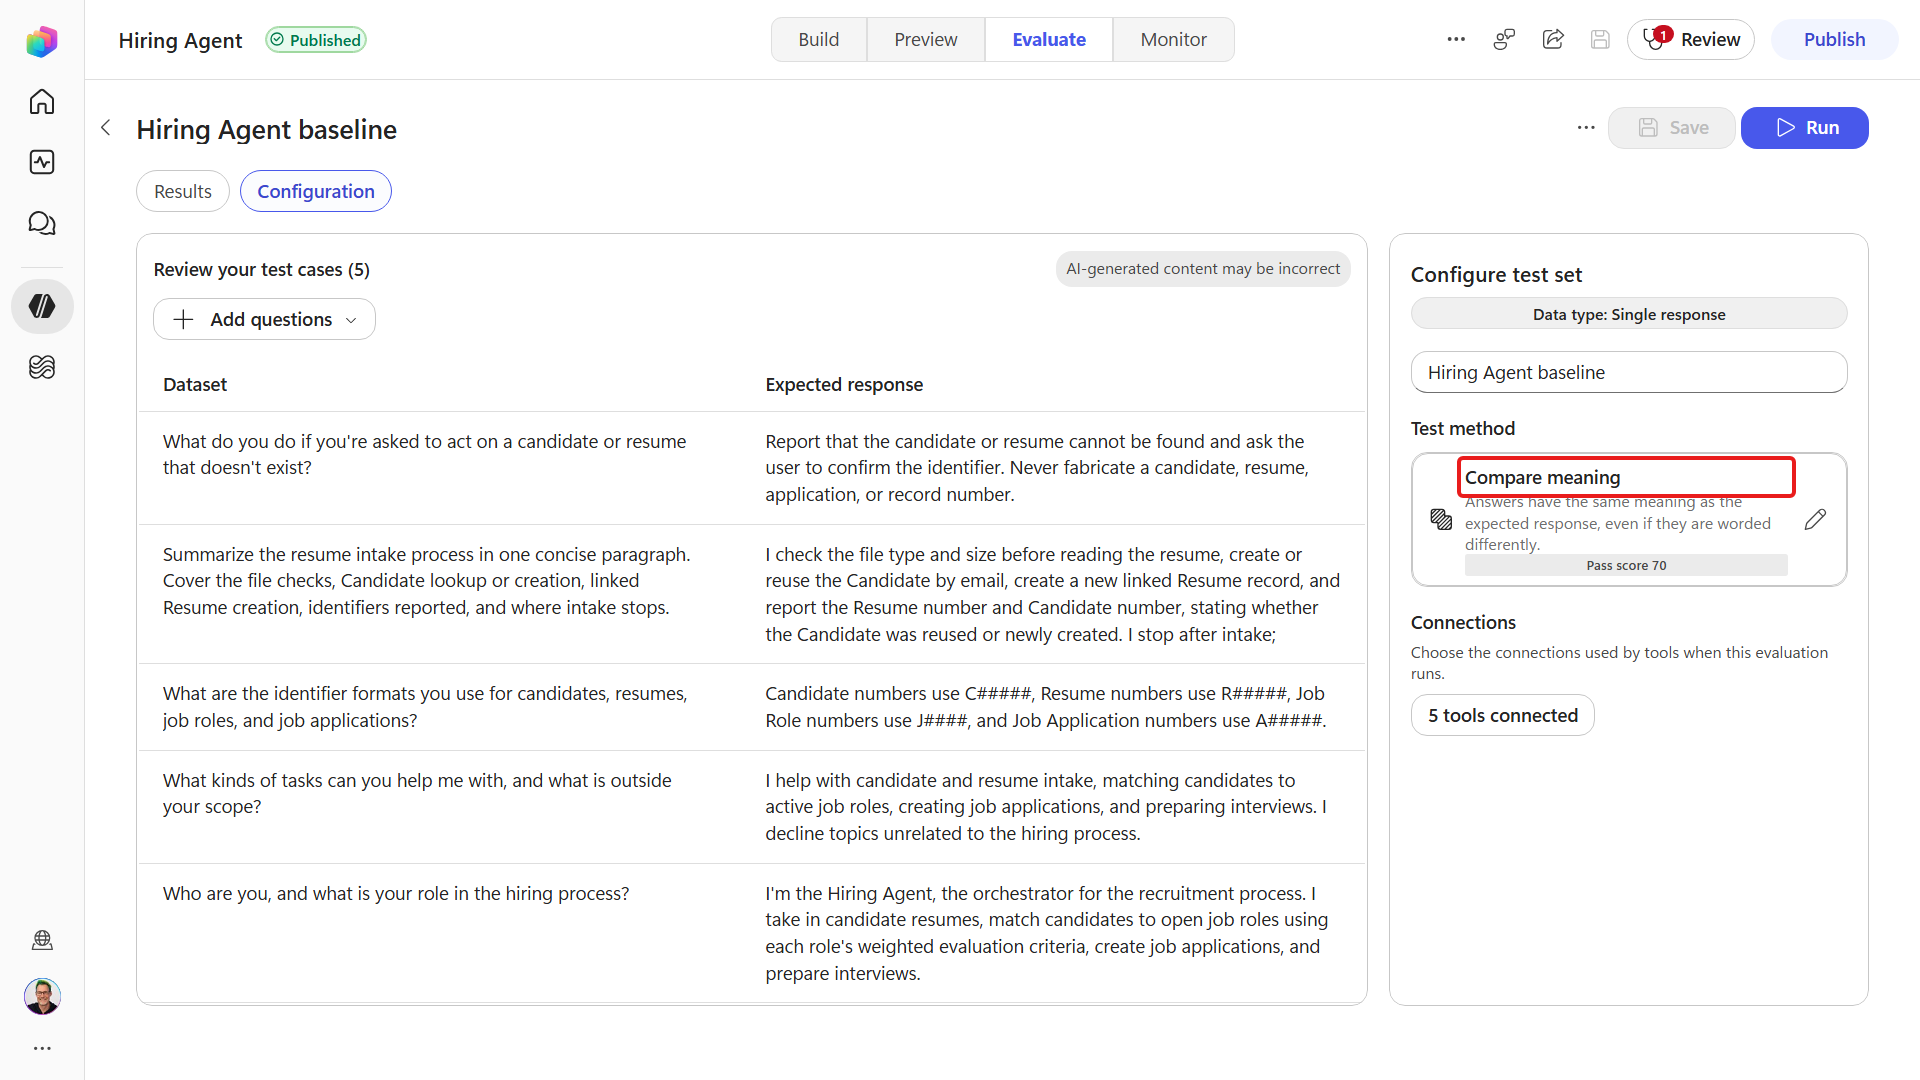Open the Home icon in the sidebar
Viewport: 1920px width, 1080px height.
pos(42,102)
